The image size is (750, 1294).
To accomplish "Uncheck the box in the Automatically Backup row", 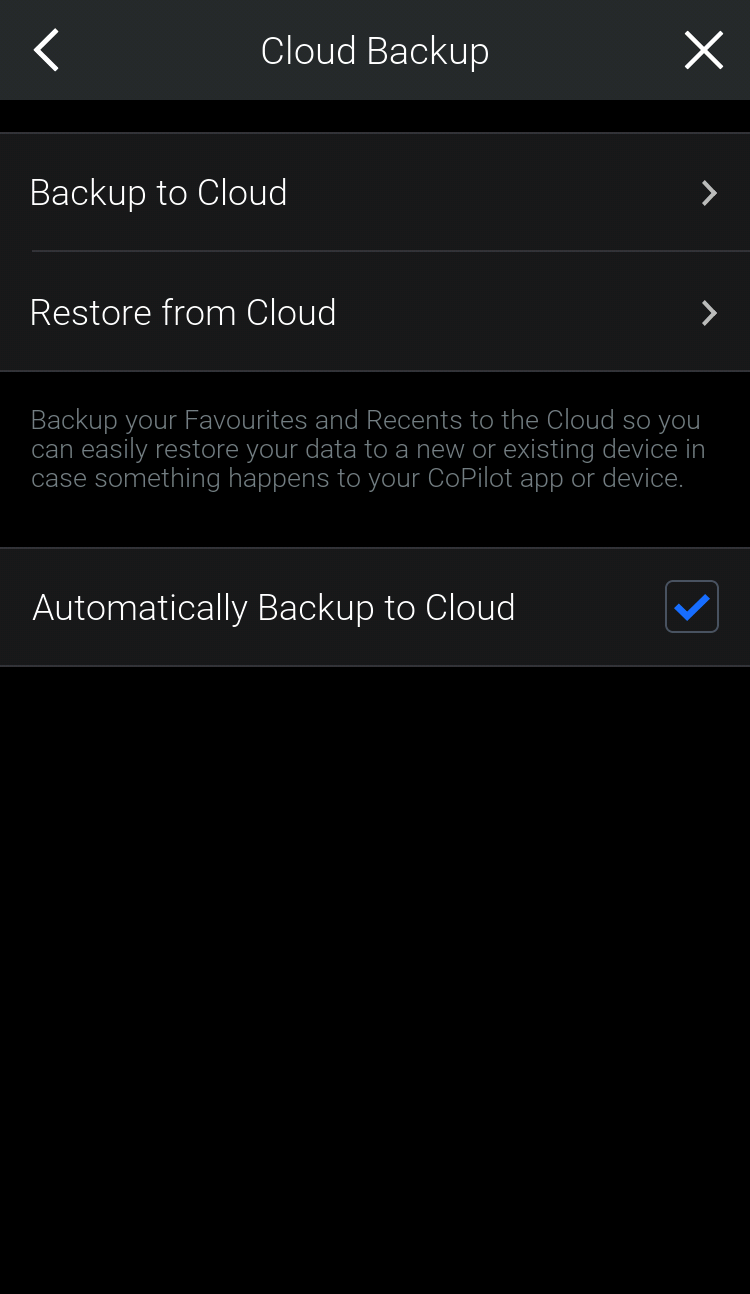I will [692, 607].
